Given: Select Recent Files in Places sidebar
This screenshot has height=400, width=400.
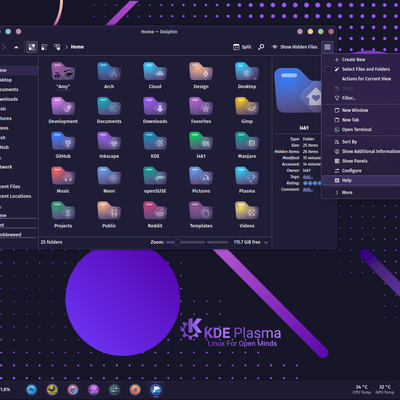Looking at the screenshot, I should click(x=10, y=187).
